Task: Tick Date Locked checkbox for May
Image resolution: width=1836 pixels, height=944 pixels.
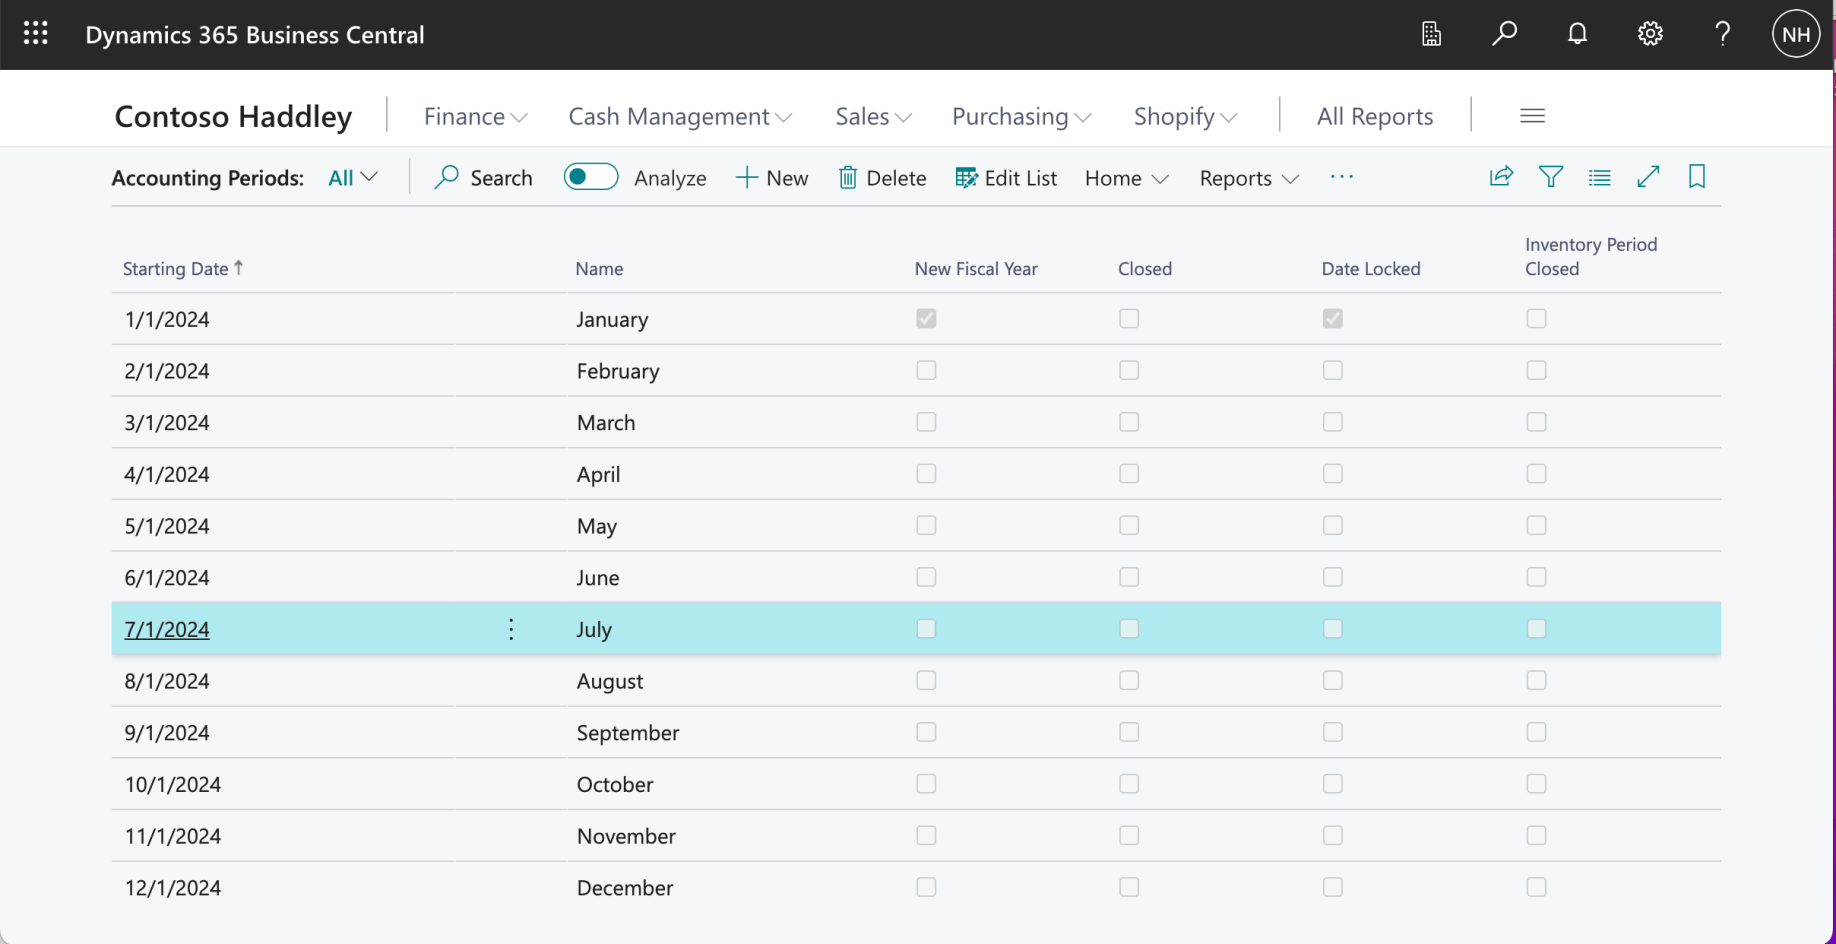Action: [x=1332, y=525]
